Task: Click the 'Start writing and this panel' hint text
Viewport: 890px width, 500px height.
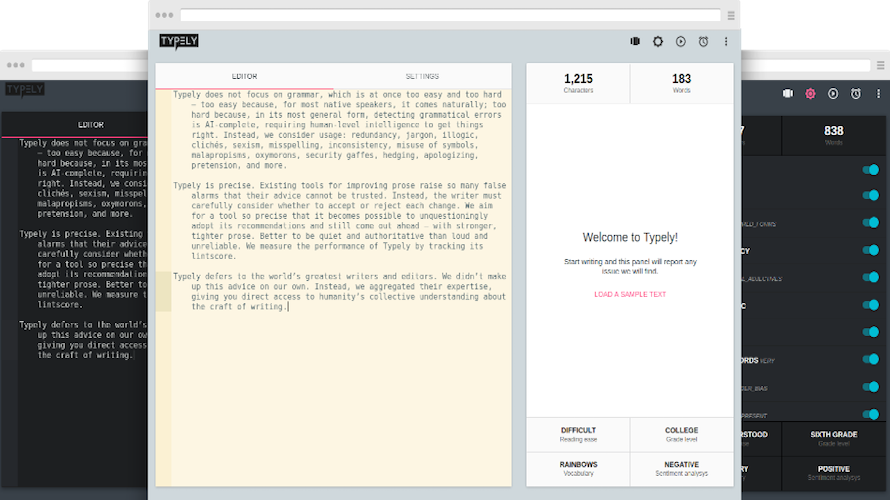Action: coord(630,266)
